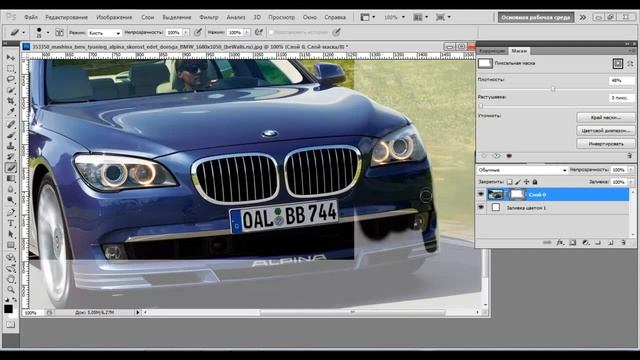Select the Path Selection tool
Image resolution: width=640 pixels, height=360 pixels.
pos(11,234)
